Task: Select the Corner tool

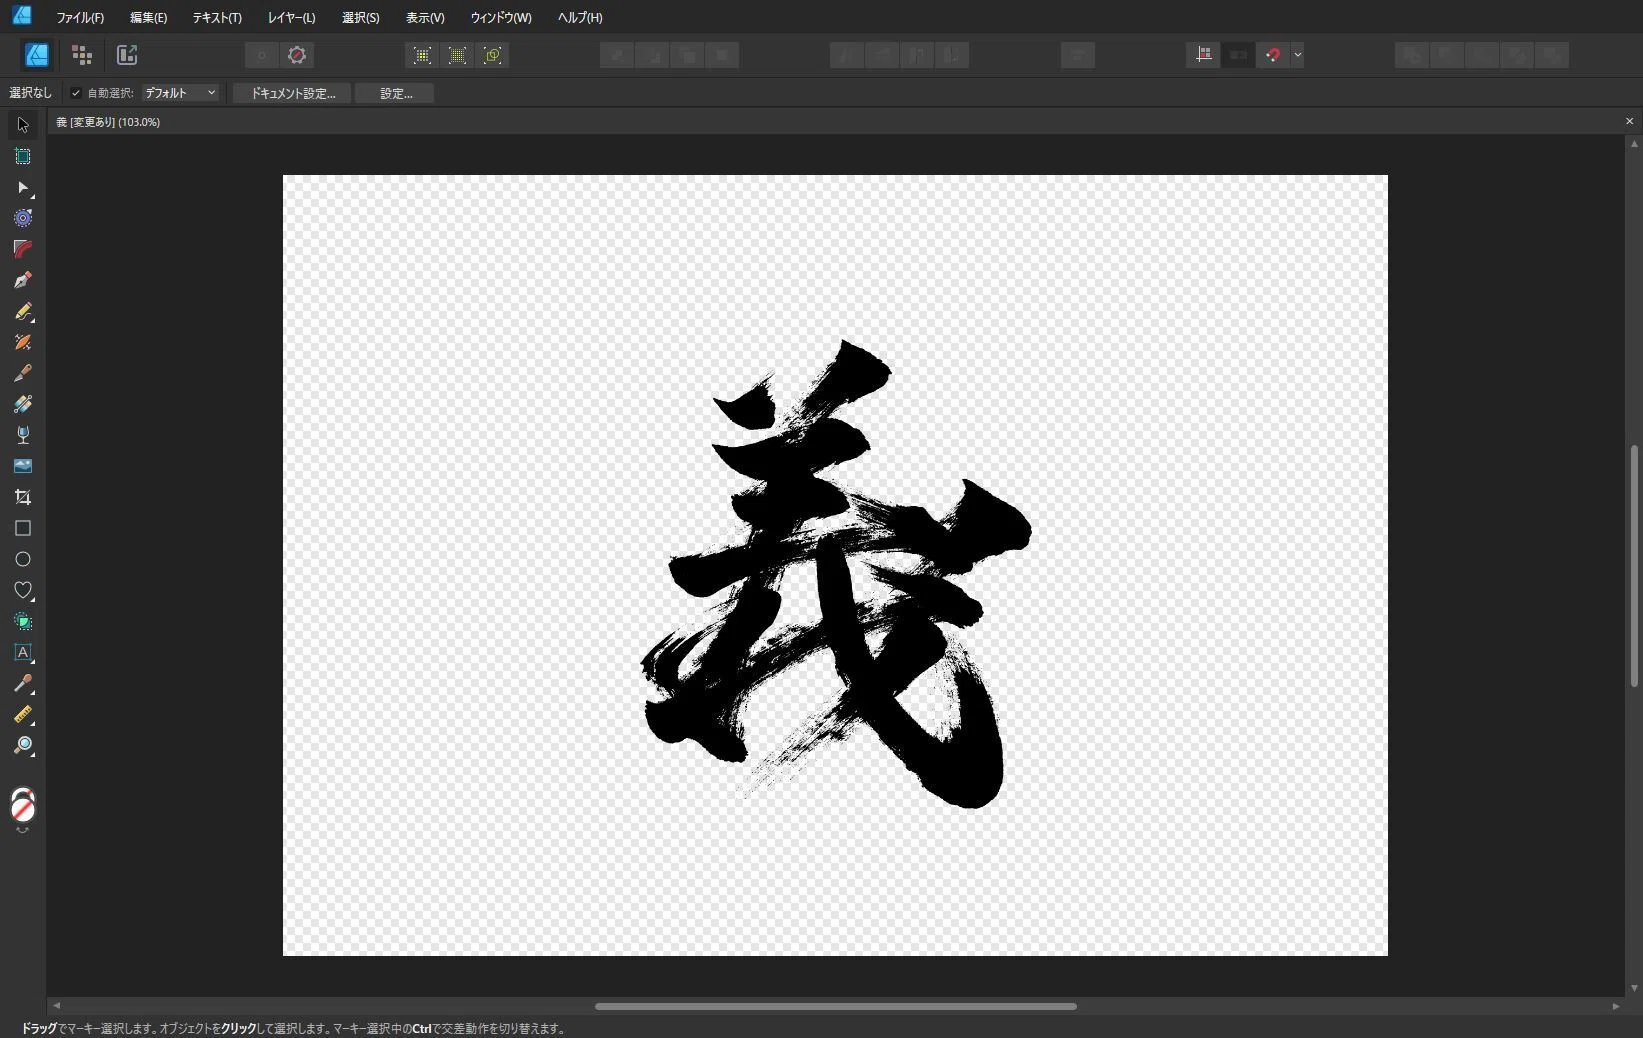Action: [22, 249]
